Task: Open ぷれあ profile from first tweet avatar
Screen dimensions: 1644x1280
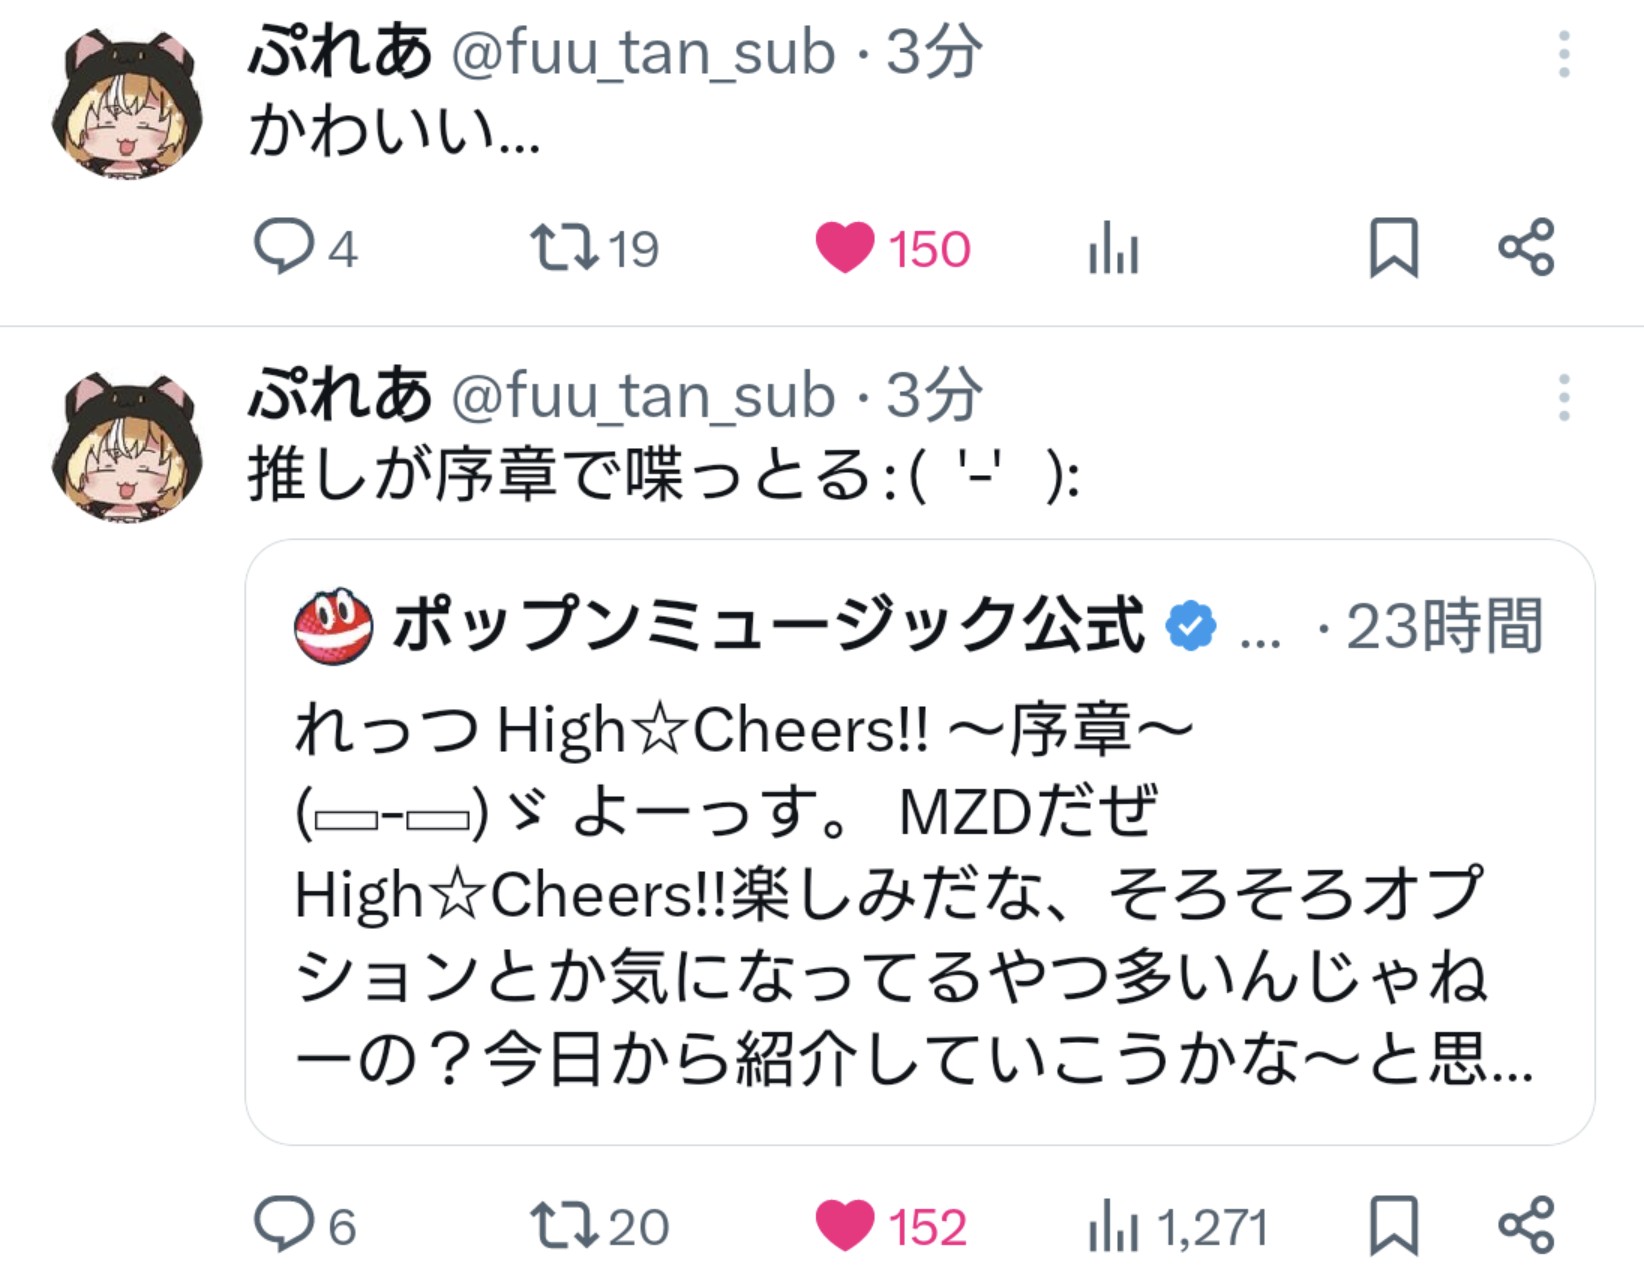Action: 127,105
